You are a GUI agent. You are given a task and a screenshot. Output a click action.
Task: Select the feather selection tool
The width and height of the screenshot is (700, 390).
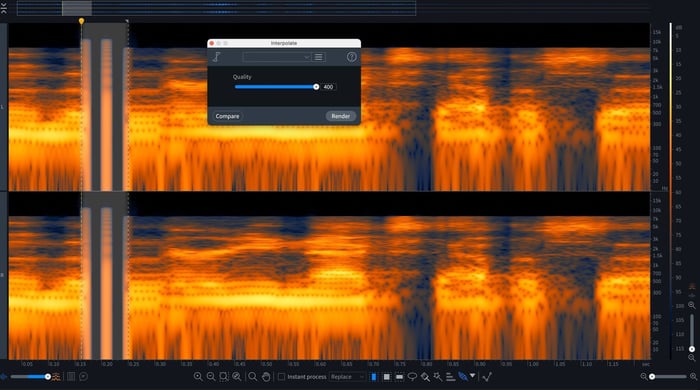462,377
